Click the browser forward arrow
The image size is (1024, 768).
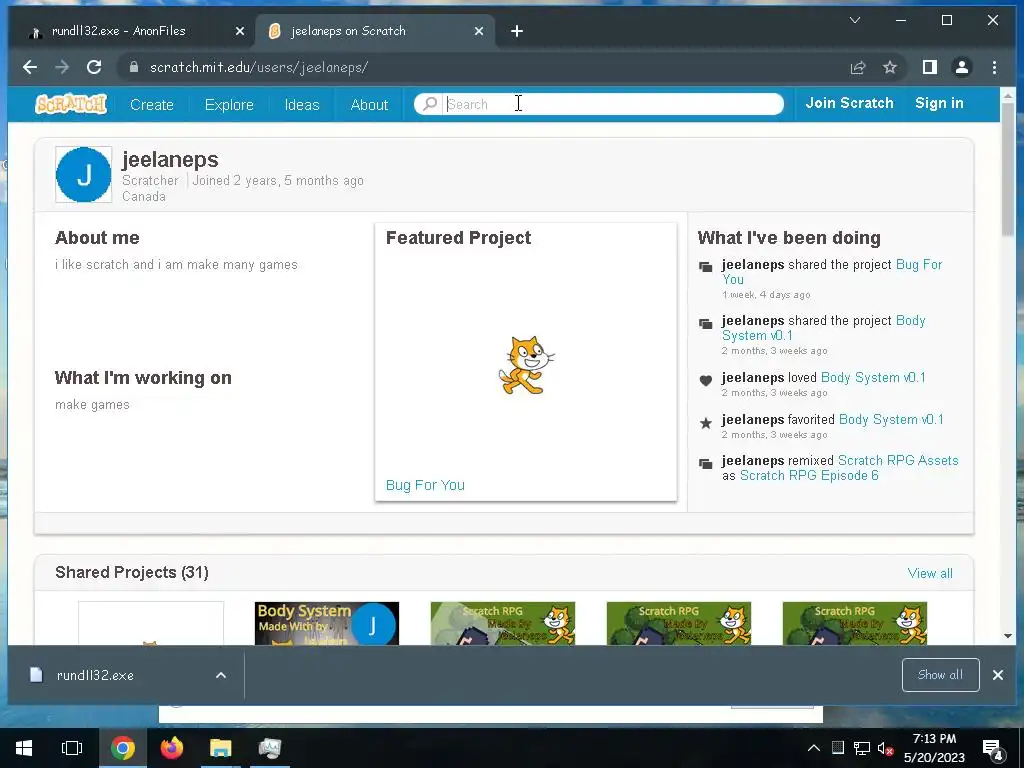(62, 67)
